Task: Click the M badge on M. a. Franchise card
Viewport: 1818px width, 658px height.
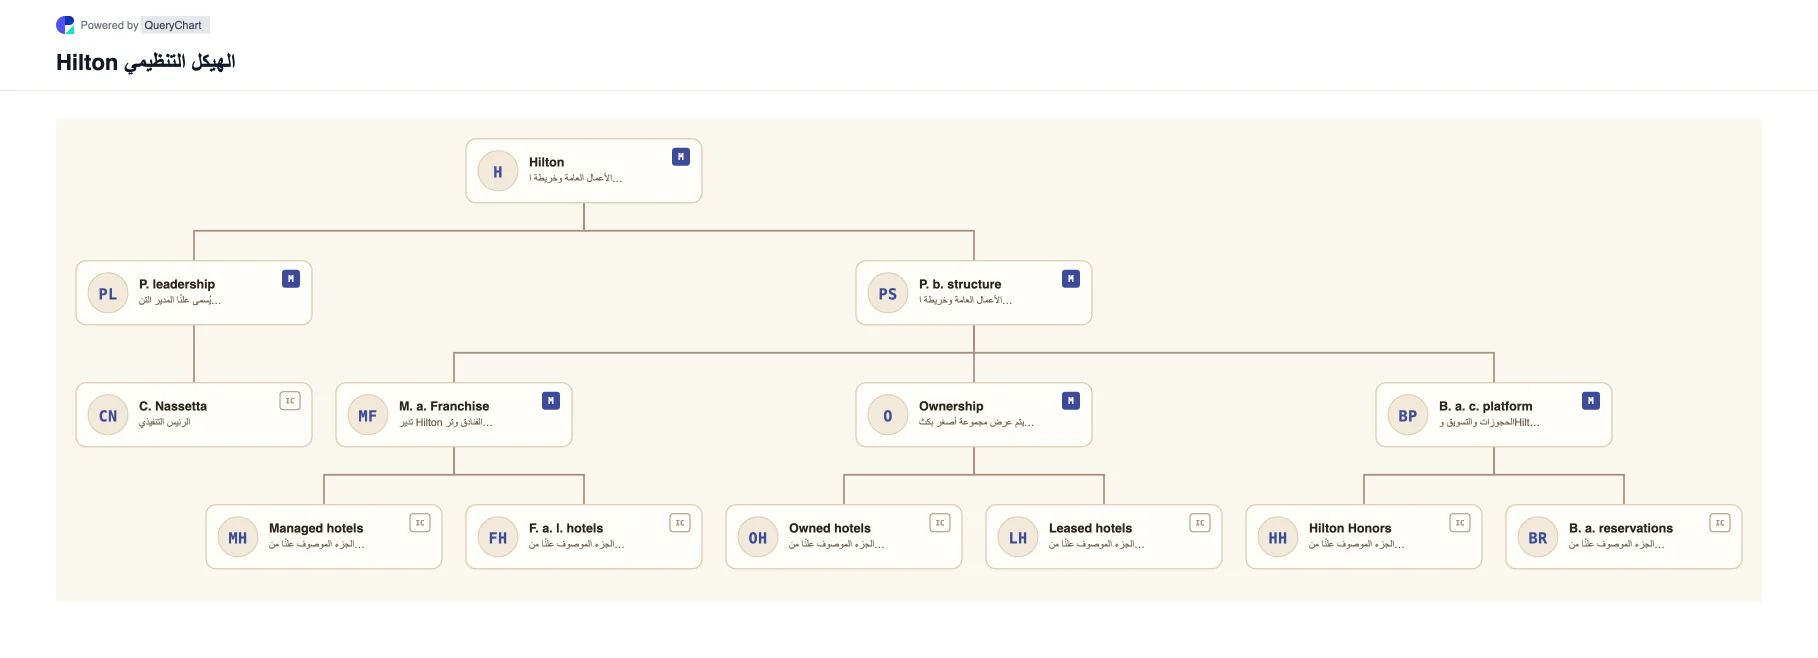Action: (x=551, y=401)
